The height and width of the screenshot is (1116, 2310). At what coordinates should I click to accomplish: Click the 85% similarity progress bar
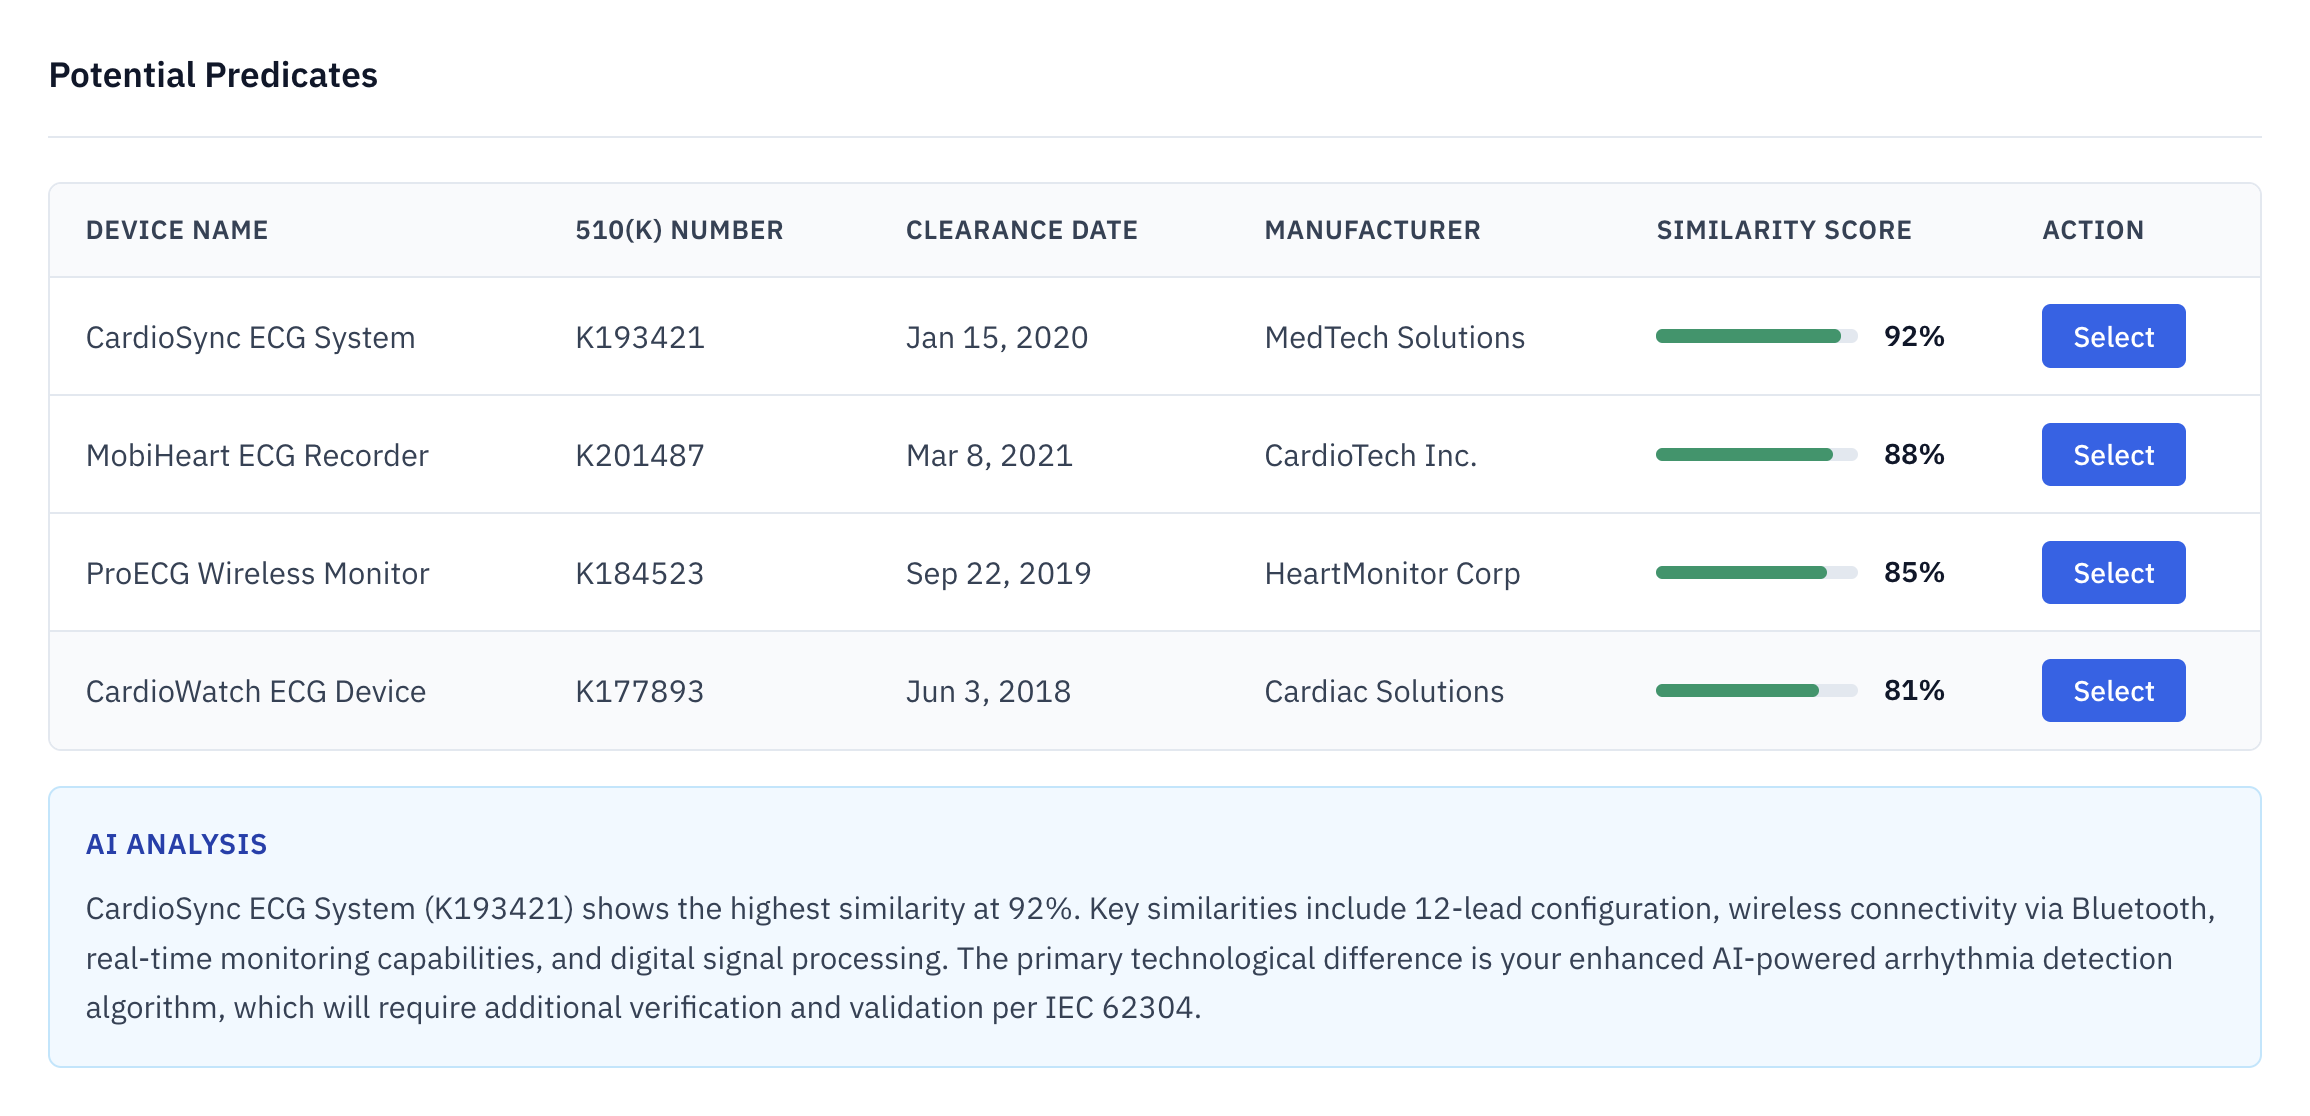click(1756, 572)
